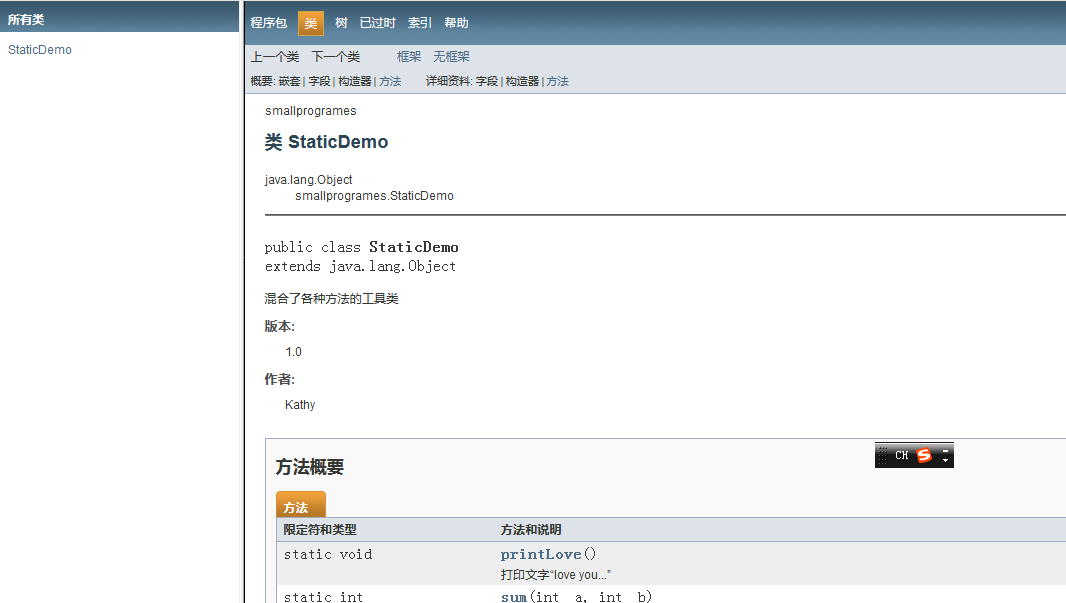The height and width of the screenshot is (603, 1066).
Task: Click the 限定符和类型 column header
Action: point(320,530)
